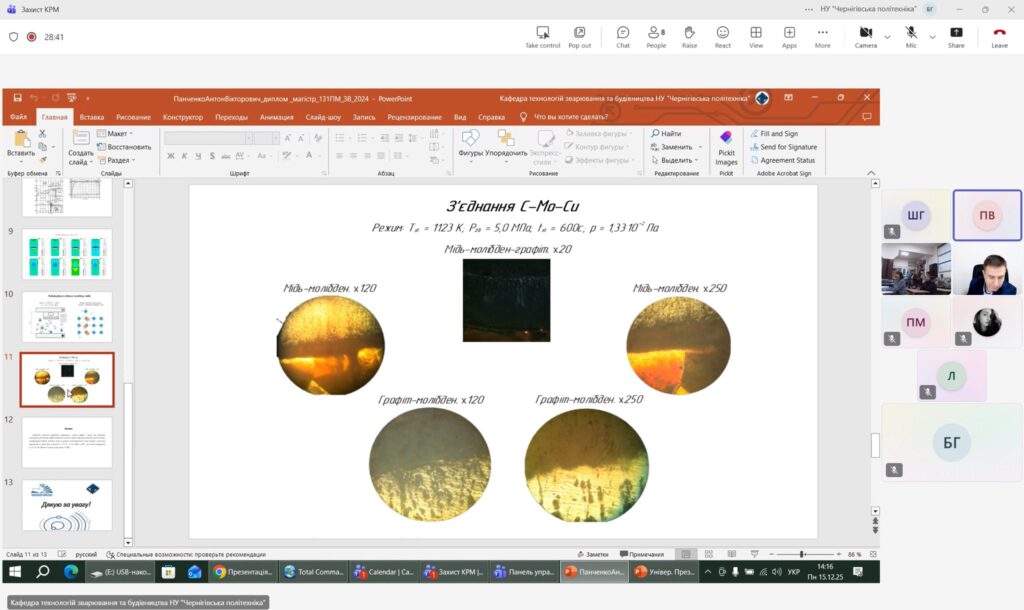Click the shared PowerPoint zoom slider
This screenshot has height=610, width=1024.
802,554
